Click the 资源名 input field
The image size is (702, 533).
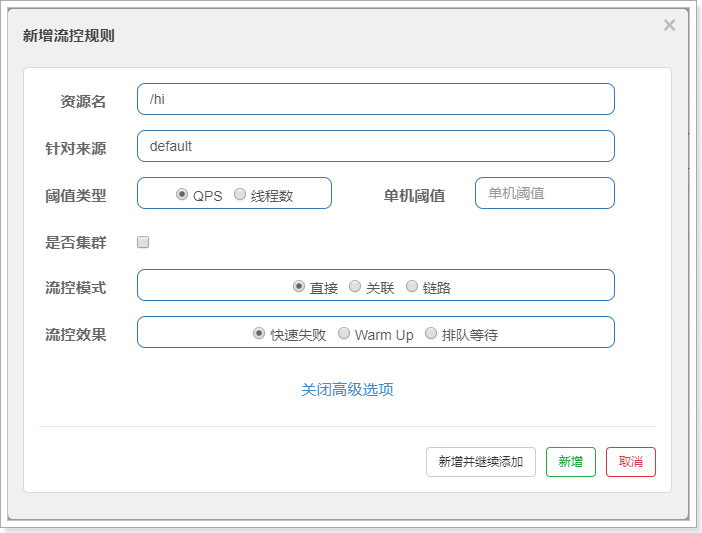tap(376, 99)
